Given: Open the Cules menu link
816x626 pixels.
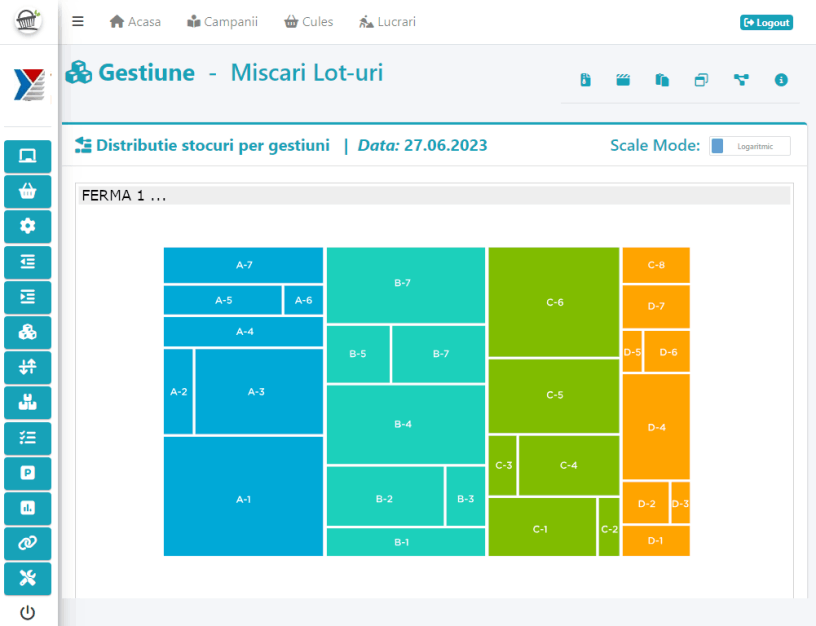Looking at the screenshot, I should pyautogui.click(x=309, y=22).
